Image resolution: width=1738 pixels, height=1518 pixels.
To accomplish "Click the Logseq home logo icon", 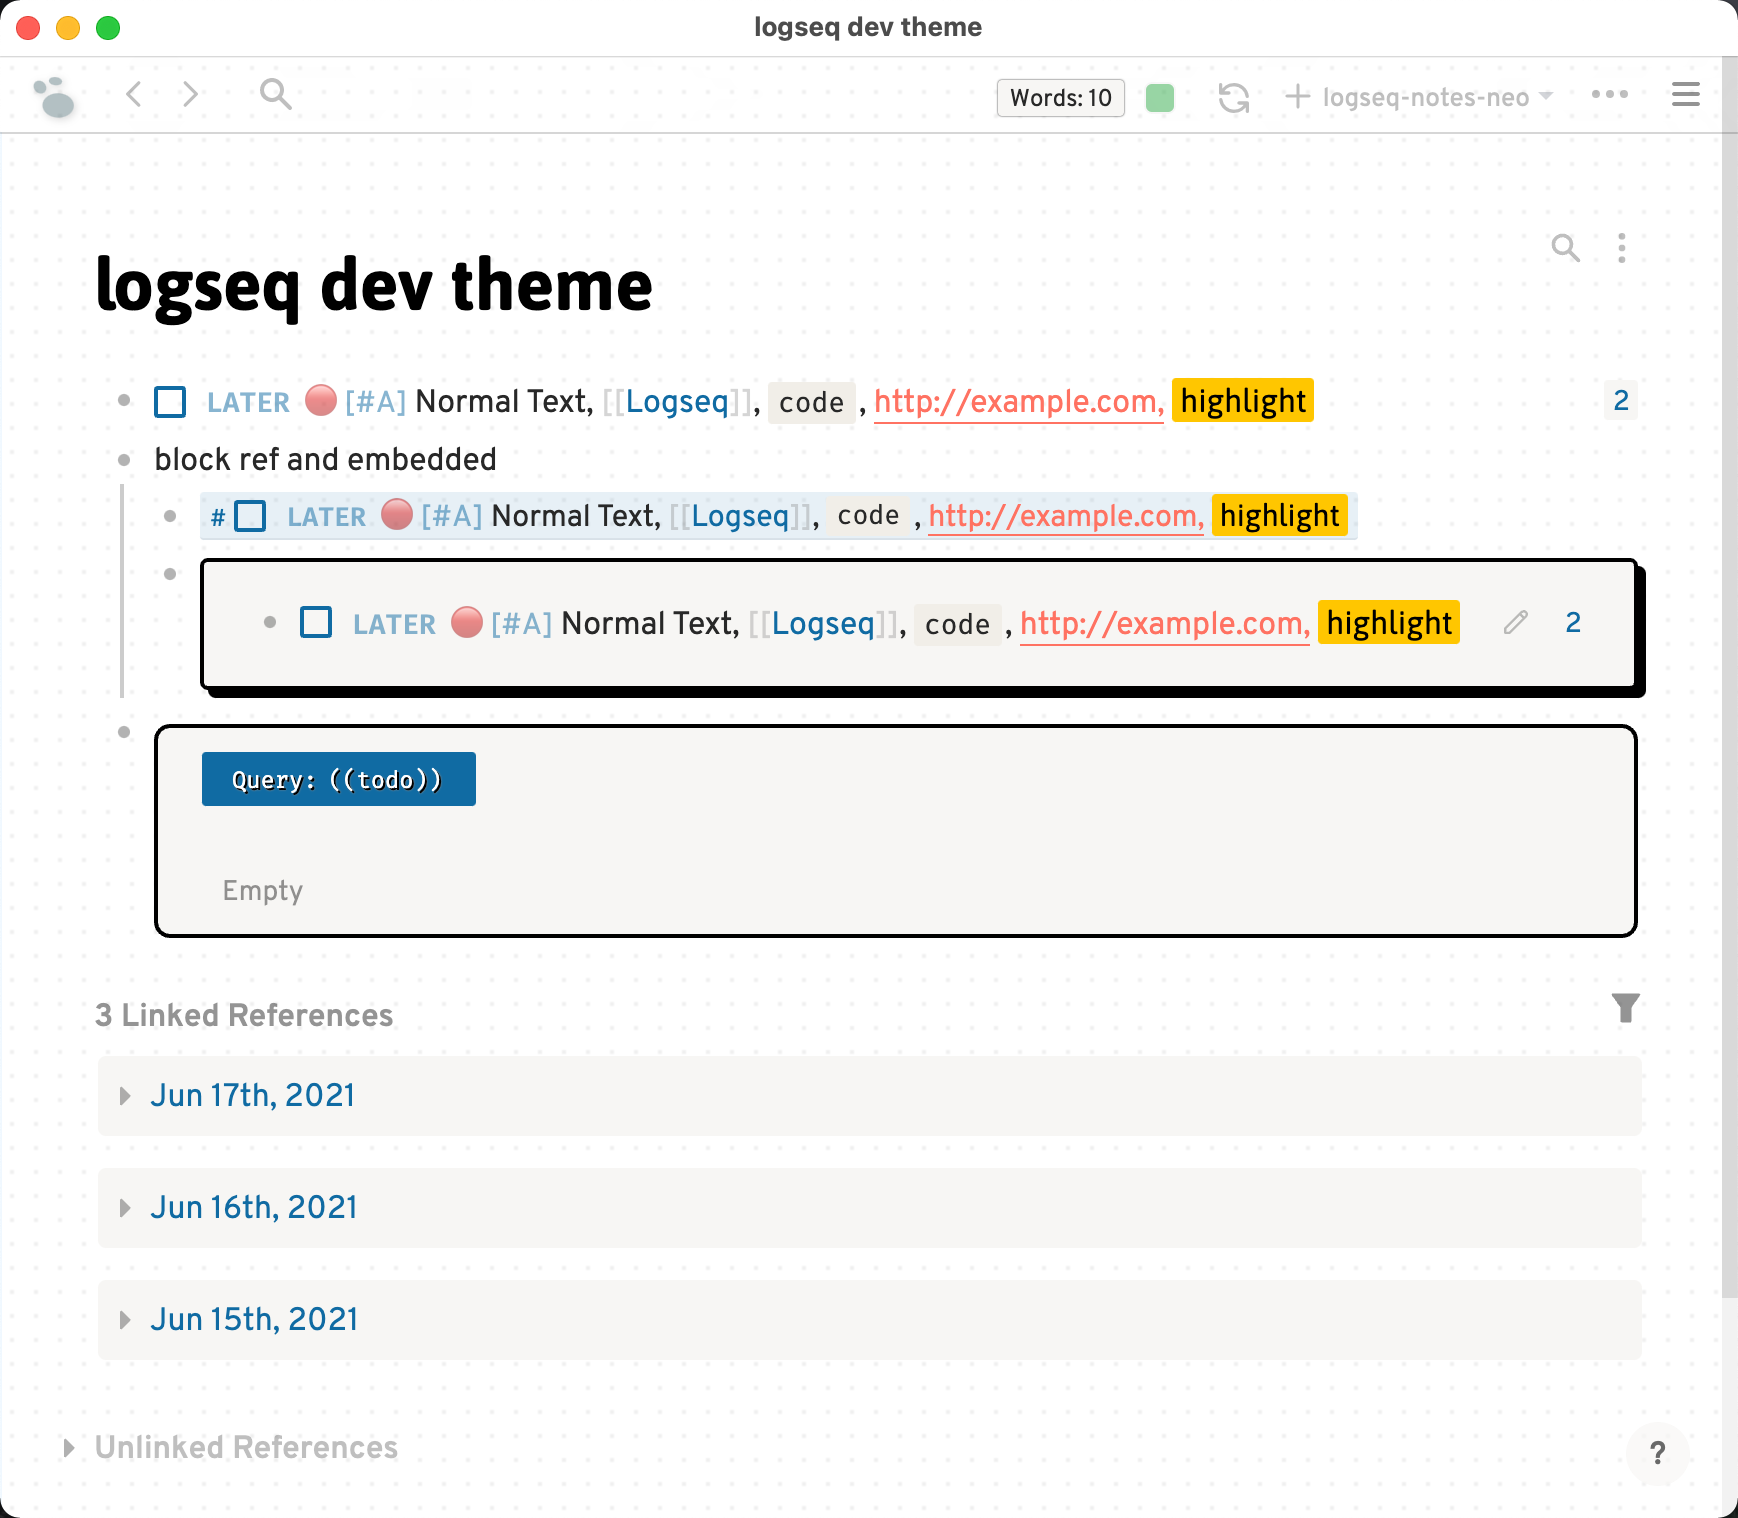I will [54, 97].
